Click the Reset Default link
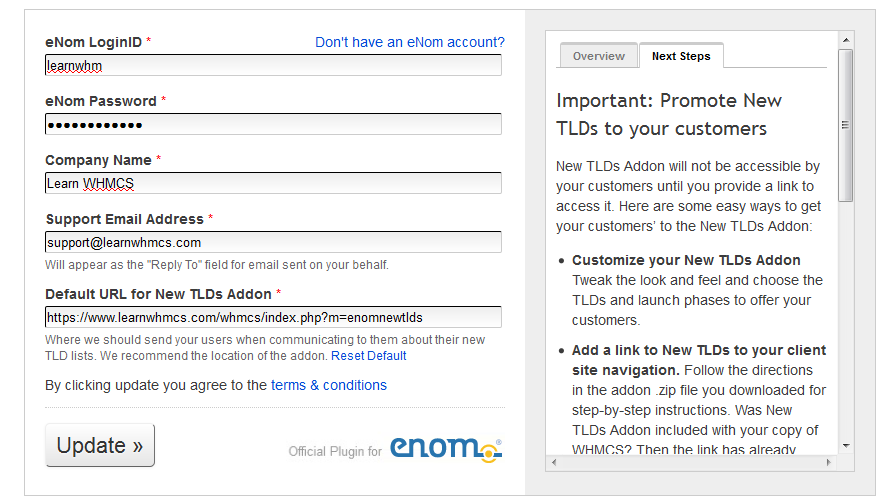 [x=369, y=356]
